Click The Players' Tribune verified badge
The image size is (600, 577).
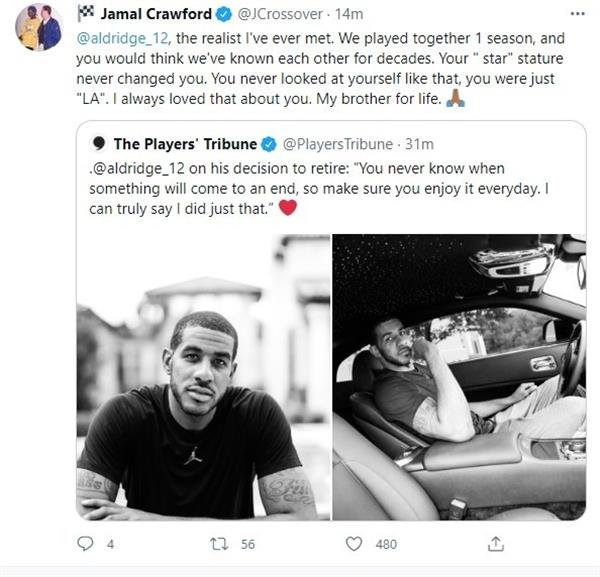pos(269,144)
